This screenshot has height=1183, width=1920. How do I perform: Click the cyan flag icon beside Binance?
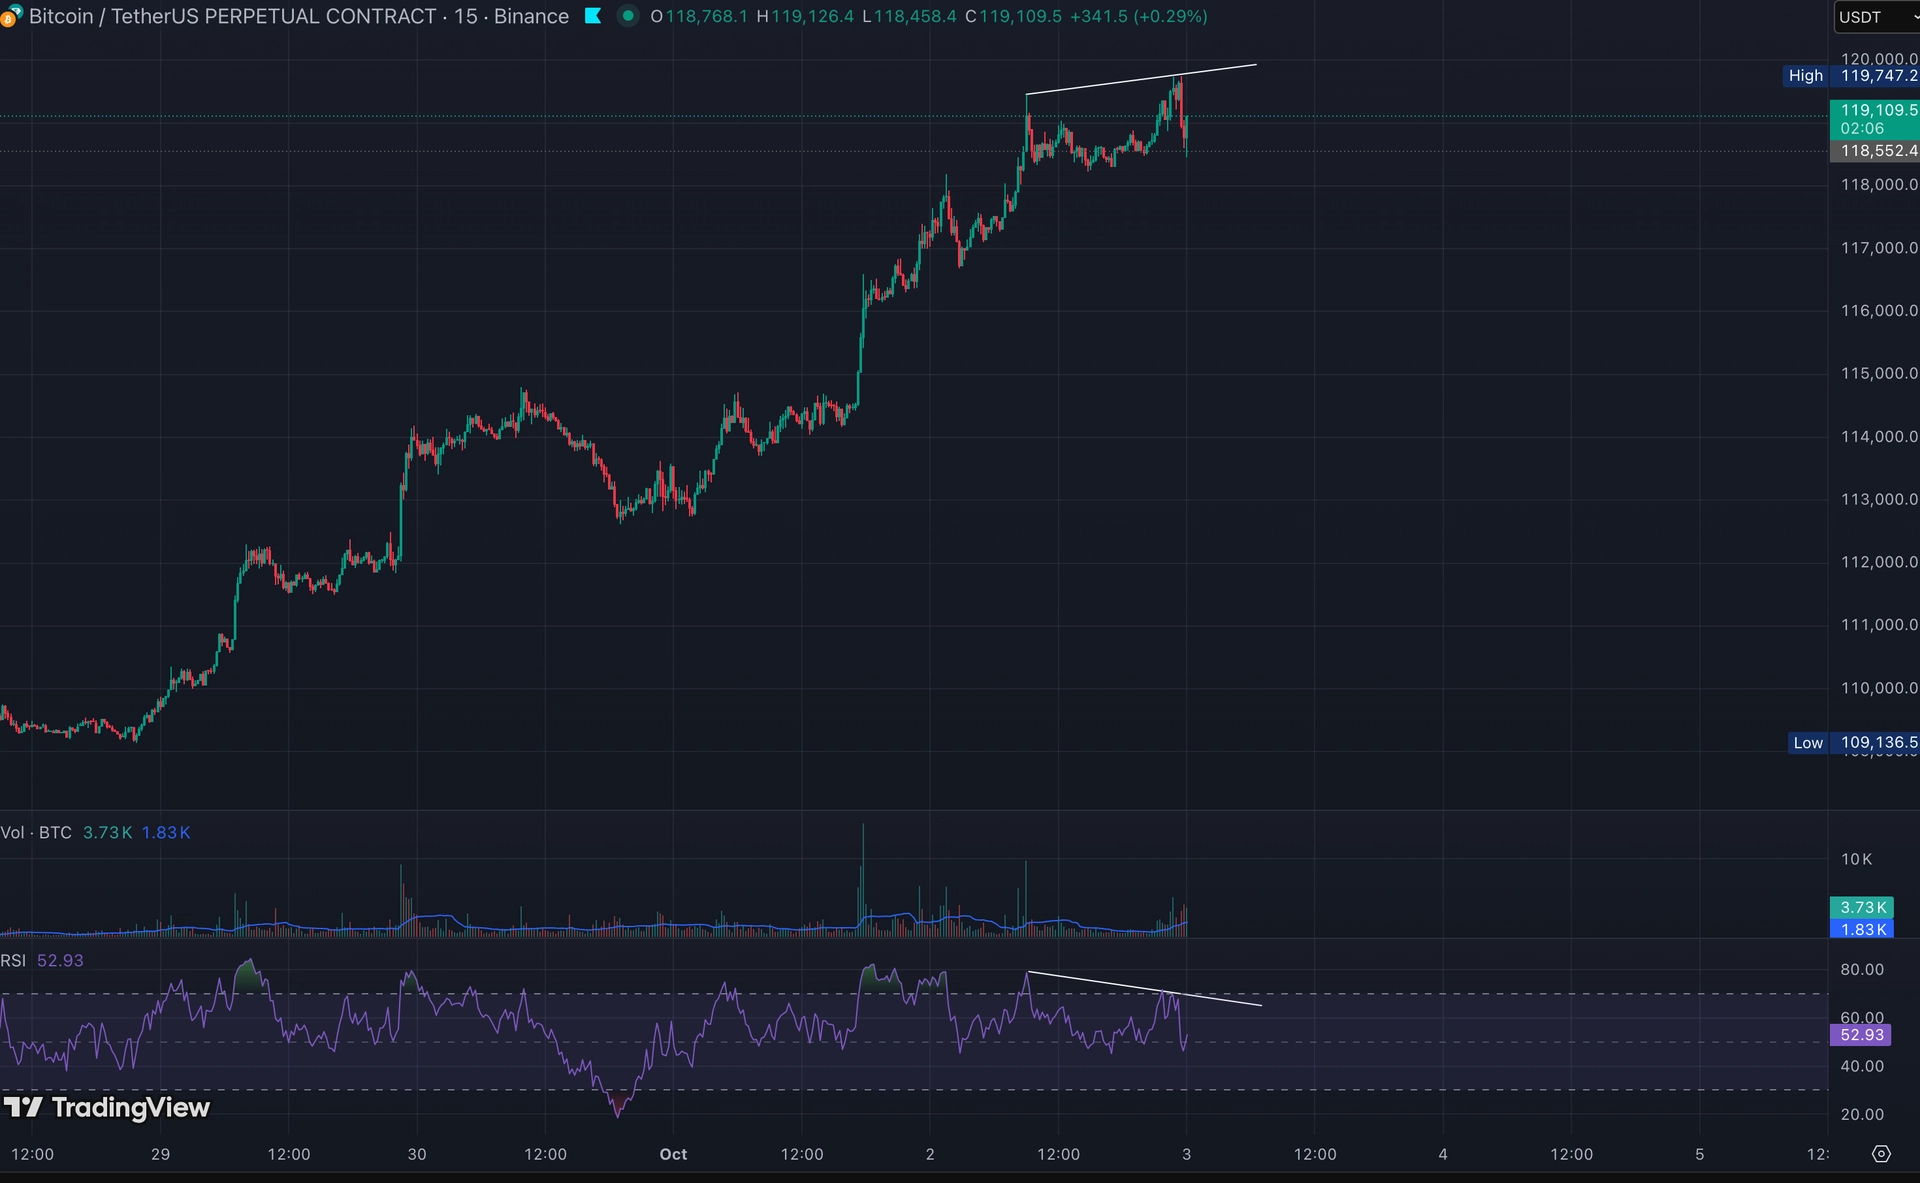tap(593, 16)
